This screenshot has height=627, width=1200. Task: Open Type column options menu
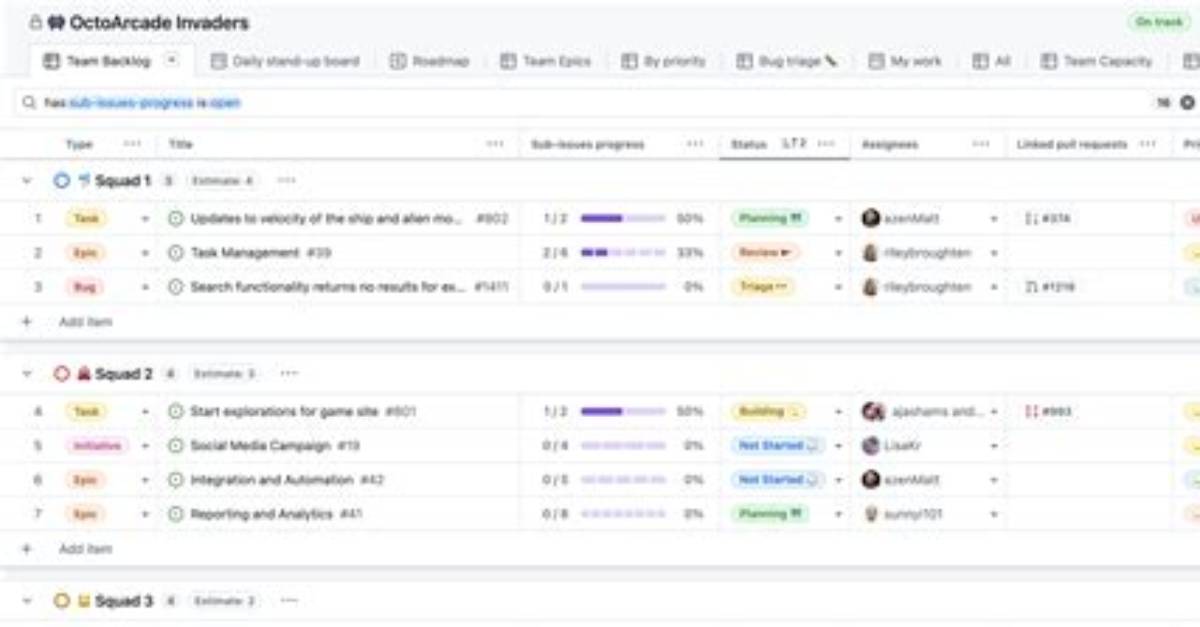click(133, 144)
